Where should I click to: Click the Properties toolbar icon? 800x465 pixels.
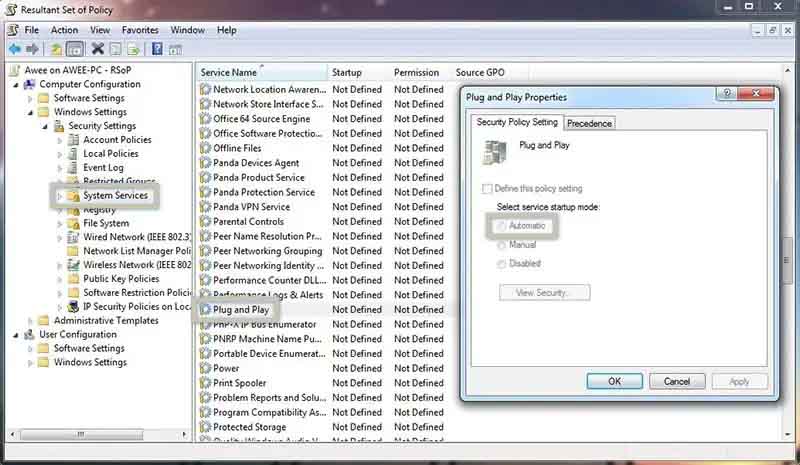click(x=116, y=49)
